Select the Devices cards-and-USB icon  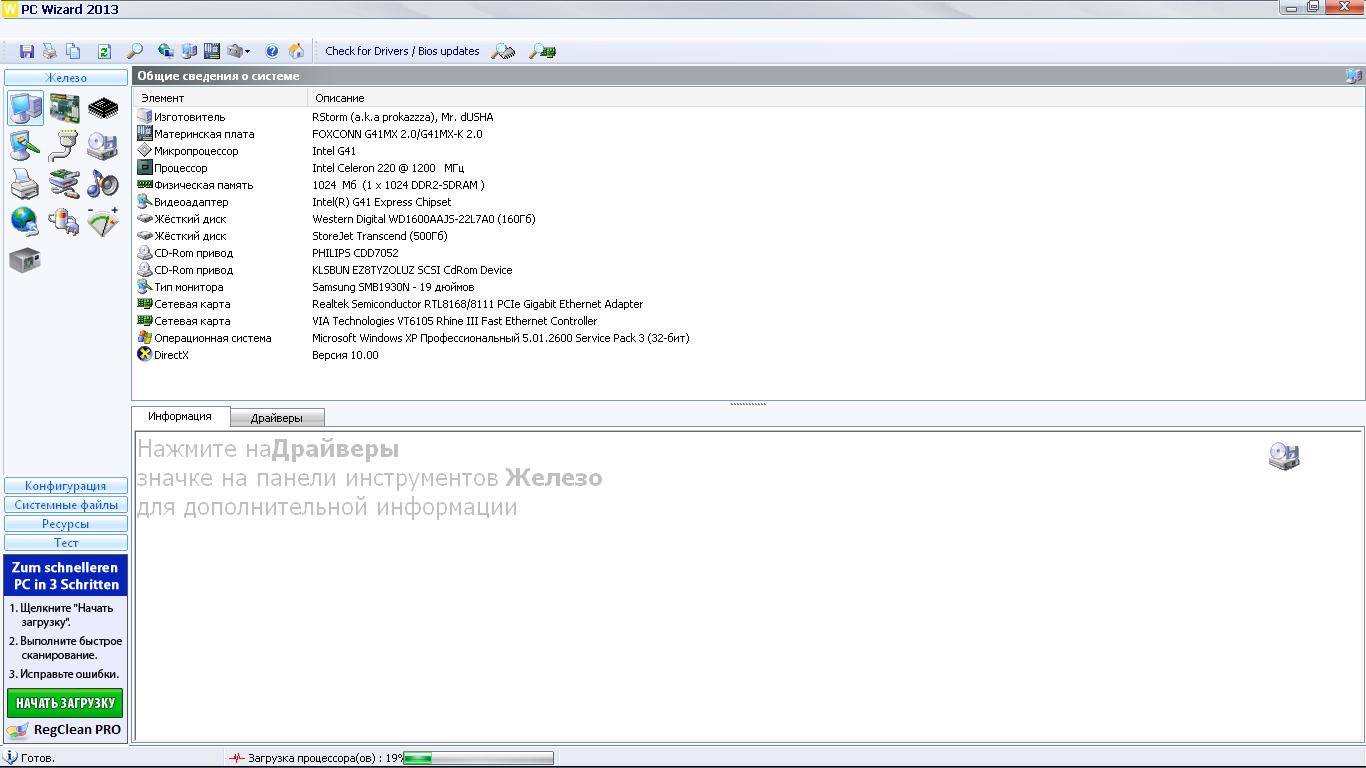[x=64, y=184]
